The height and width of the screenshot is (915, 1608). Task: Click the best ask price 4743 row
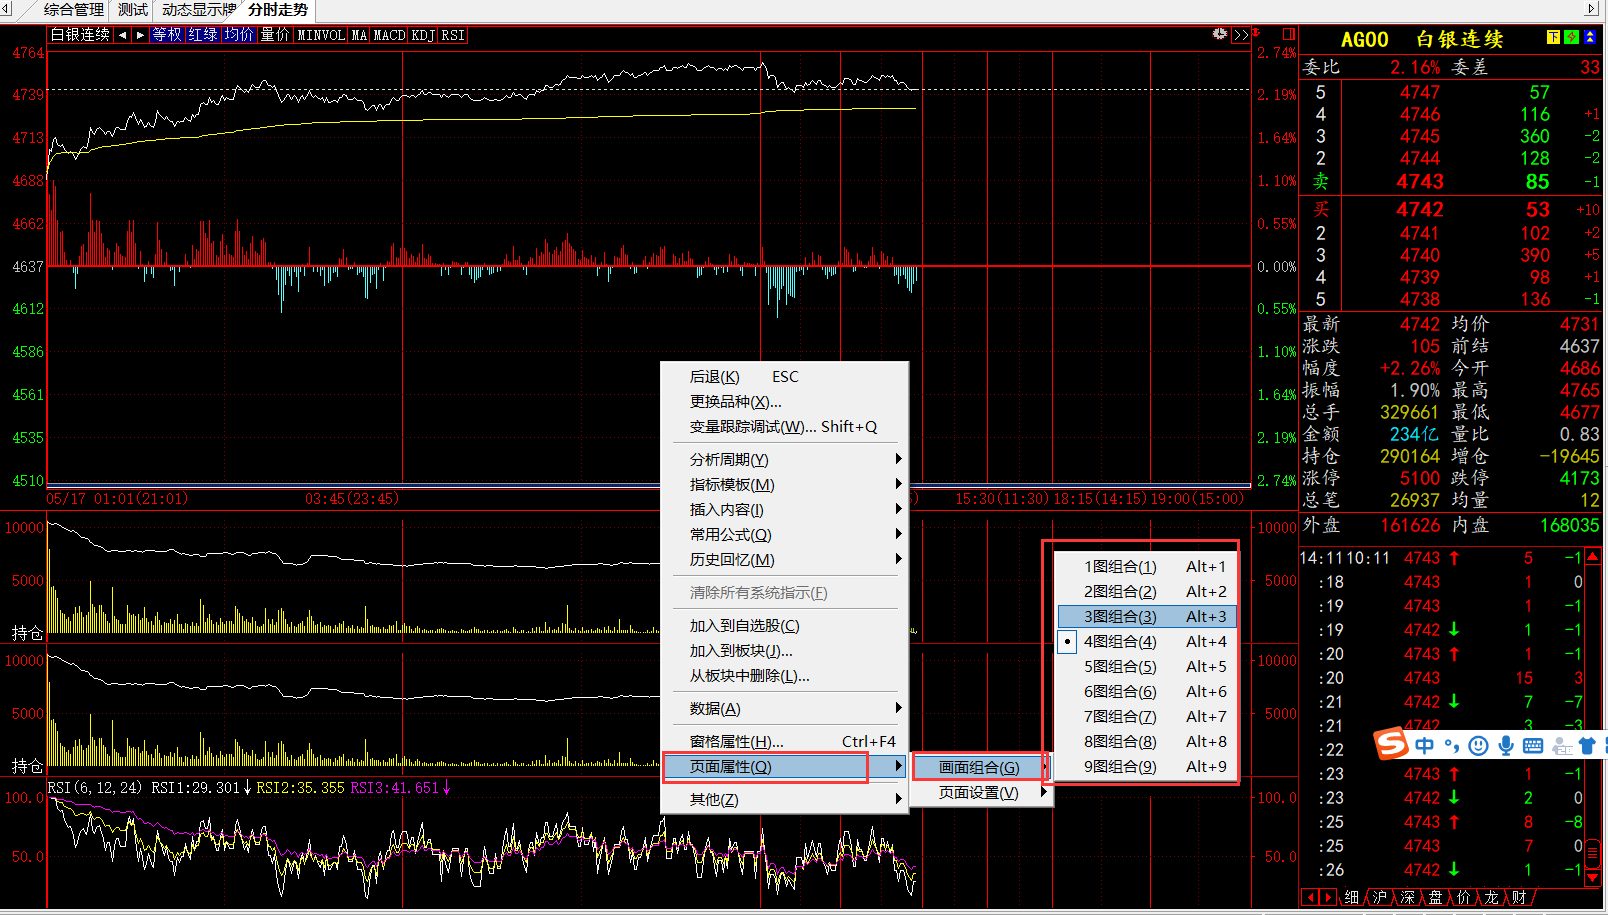point(1449,181)
